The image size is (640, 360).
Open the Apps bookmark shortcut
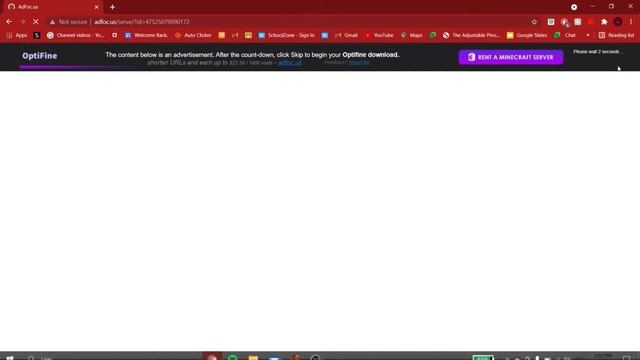[16, 36]
